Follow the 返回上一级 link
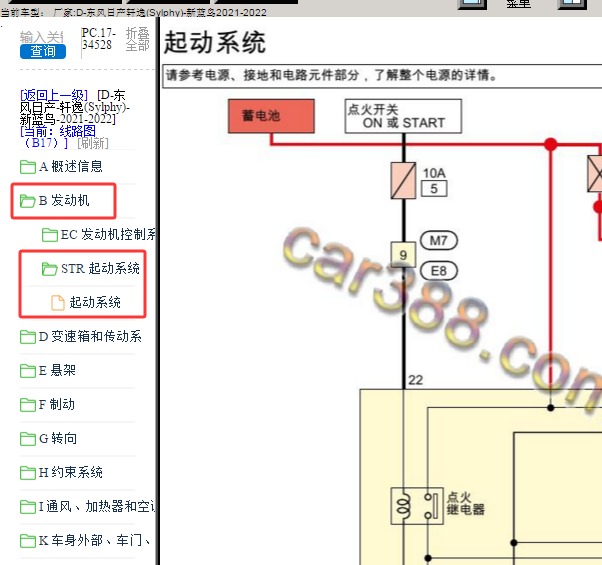Image resolution: width=602 pixels, height=565 pixels. click(x=54, y=95)
